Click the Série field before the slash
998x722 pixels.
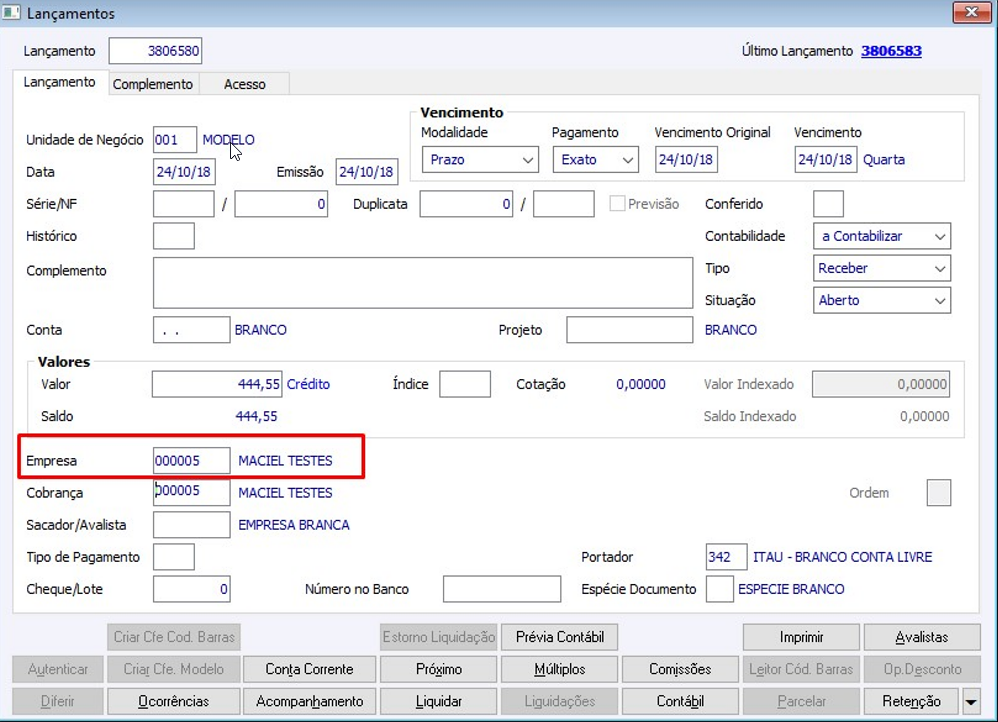tap(183, 204)
